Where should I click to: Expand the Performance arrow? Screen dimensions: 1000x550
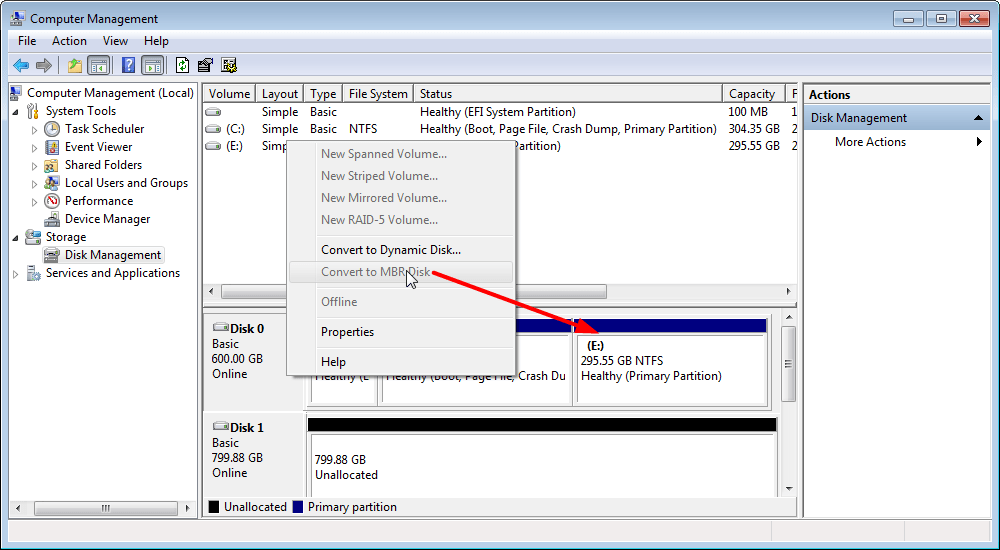[34, 202]
